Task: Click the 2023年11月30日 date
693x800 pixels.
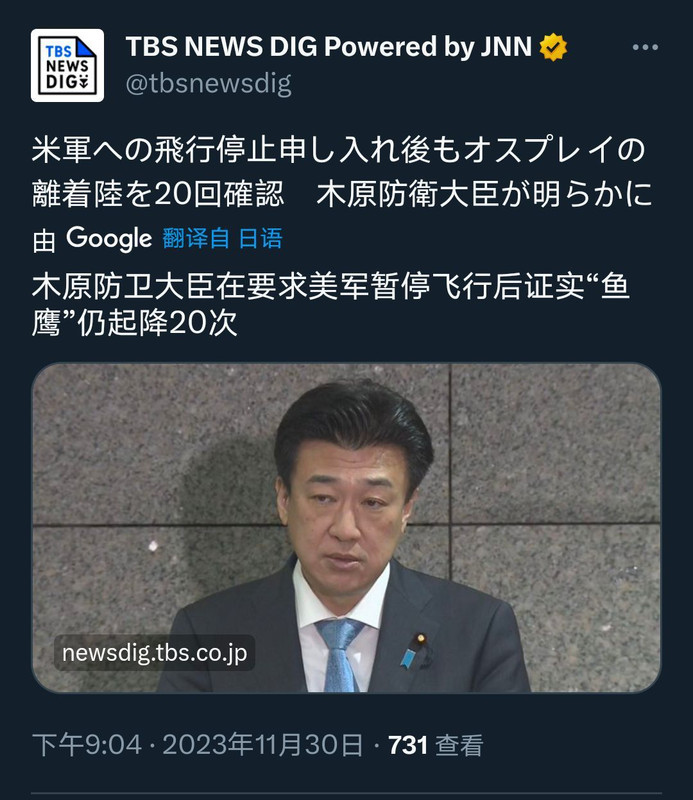Action: coord(262,745)
